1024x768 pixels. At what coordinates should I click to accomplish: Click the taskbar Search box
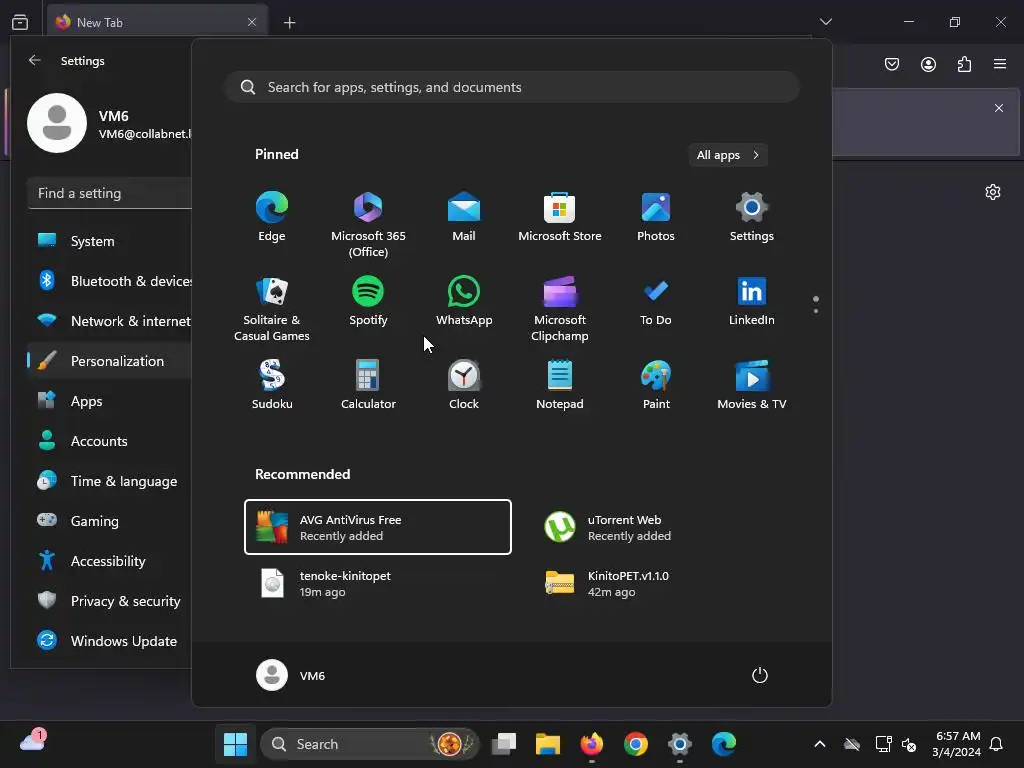(x=370, y=744)
